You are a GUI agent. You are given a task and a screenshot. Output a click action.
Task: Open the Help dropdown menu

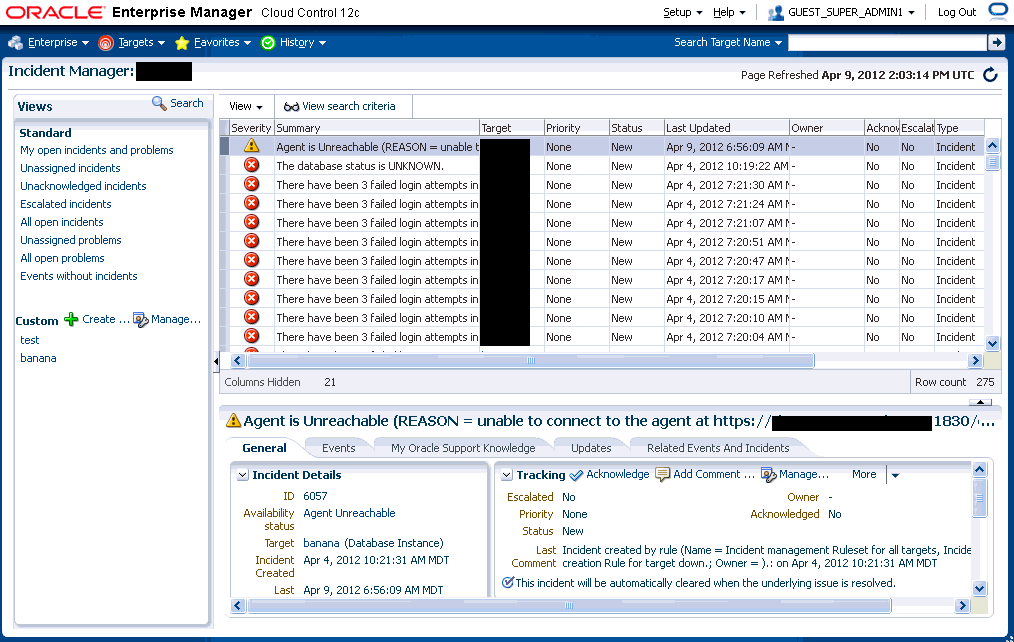[x=729, y=12]
